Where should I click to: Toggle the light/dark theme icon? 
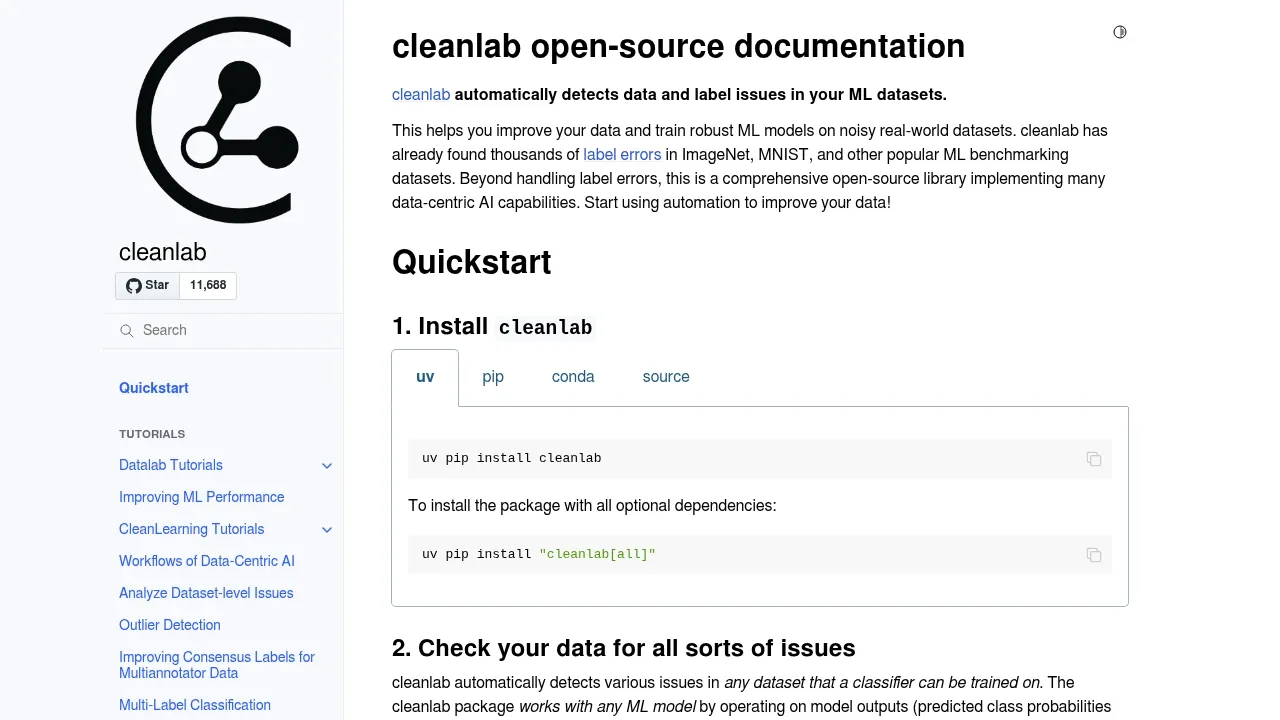coord(1120,32)
